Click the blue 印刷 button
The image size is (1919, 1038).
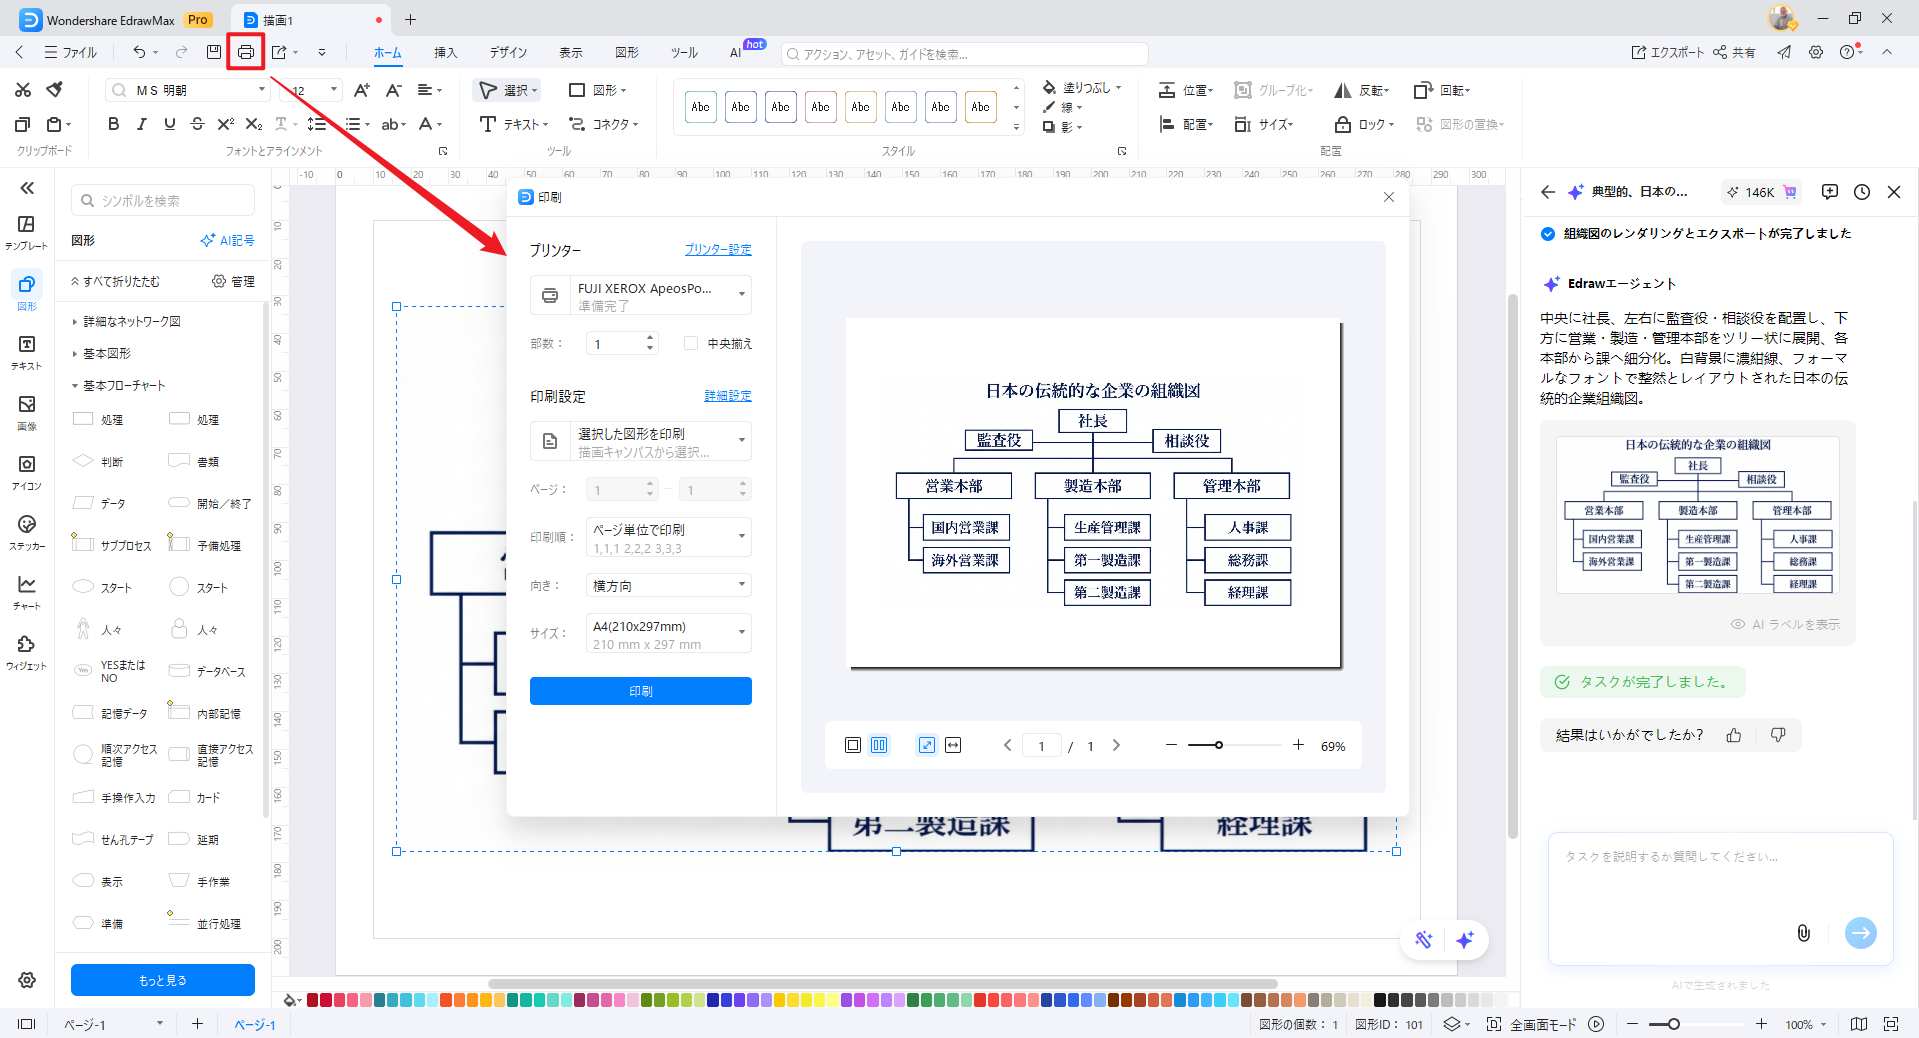click(641, 691)
